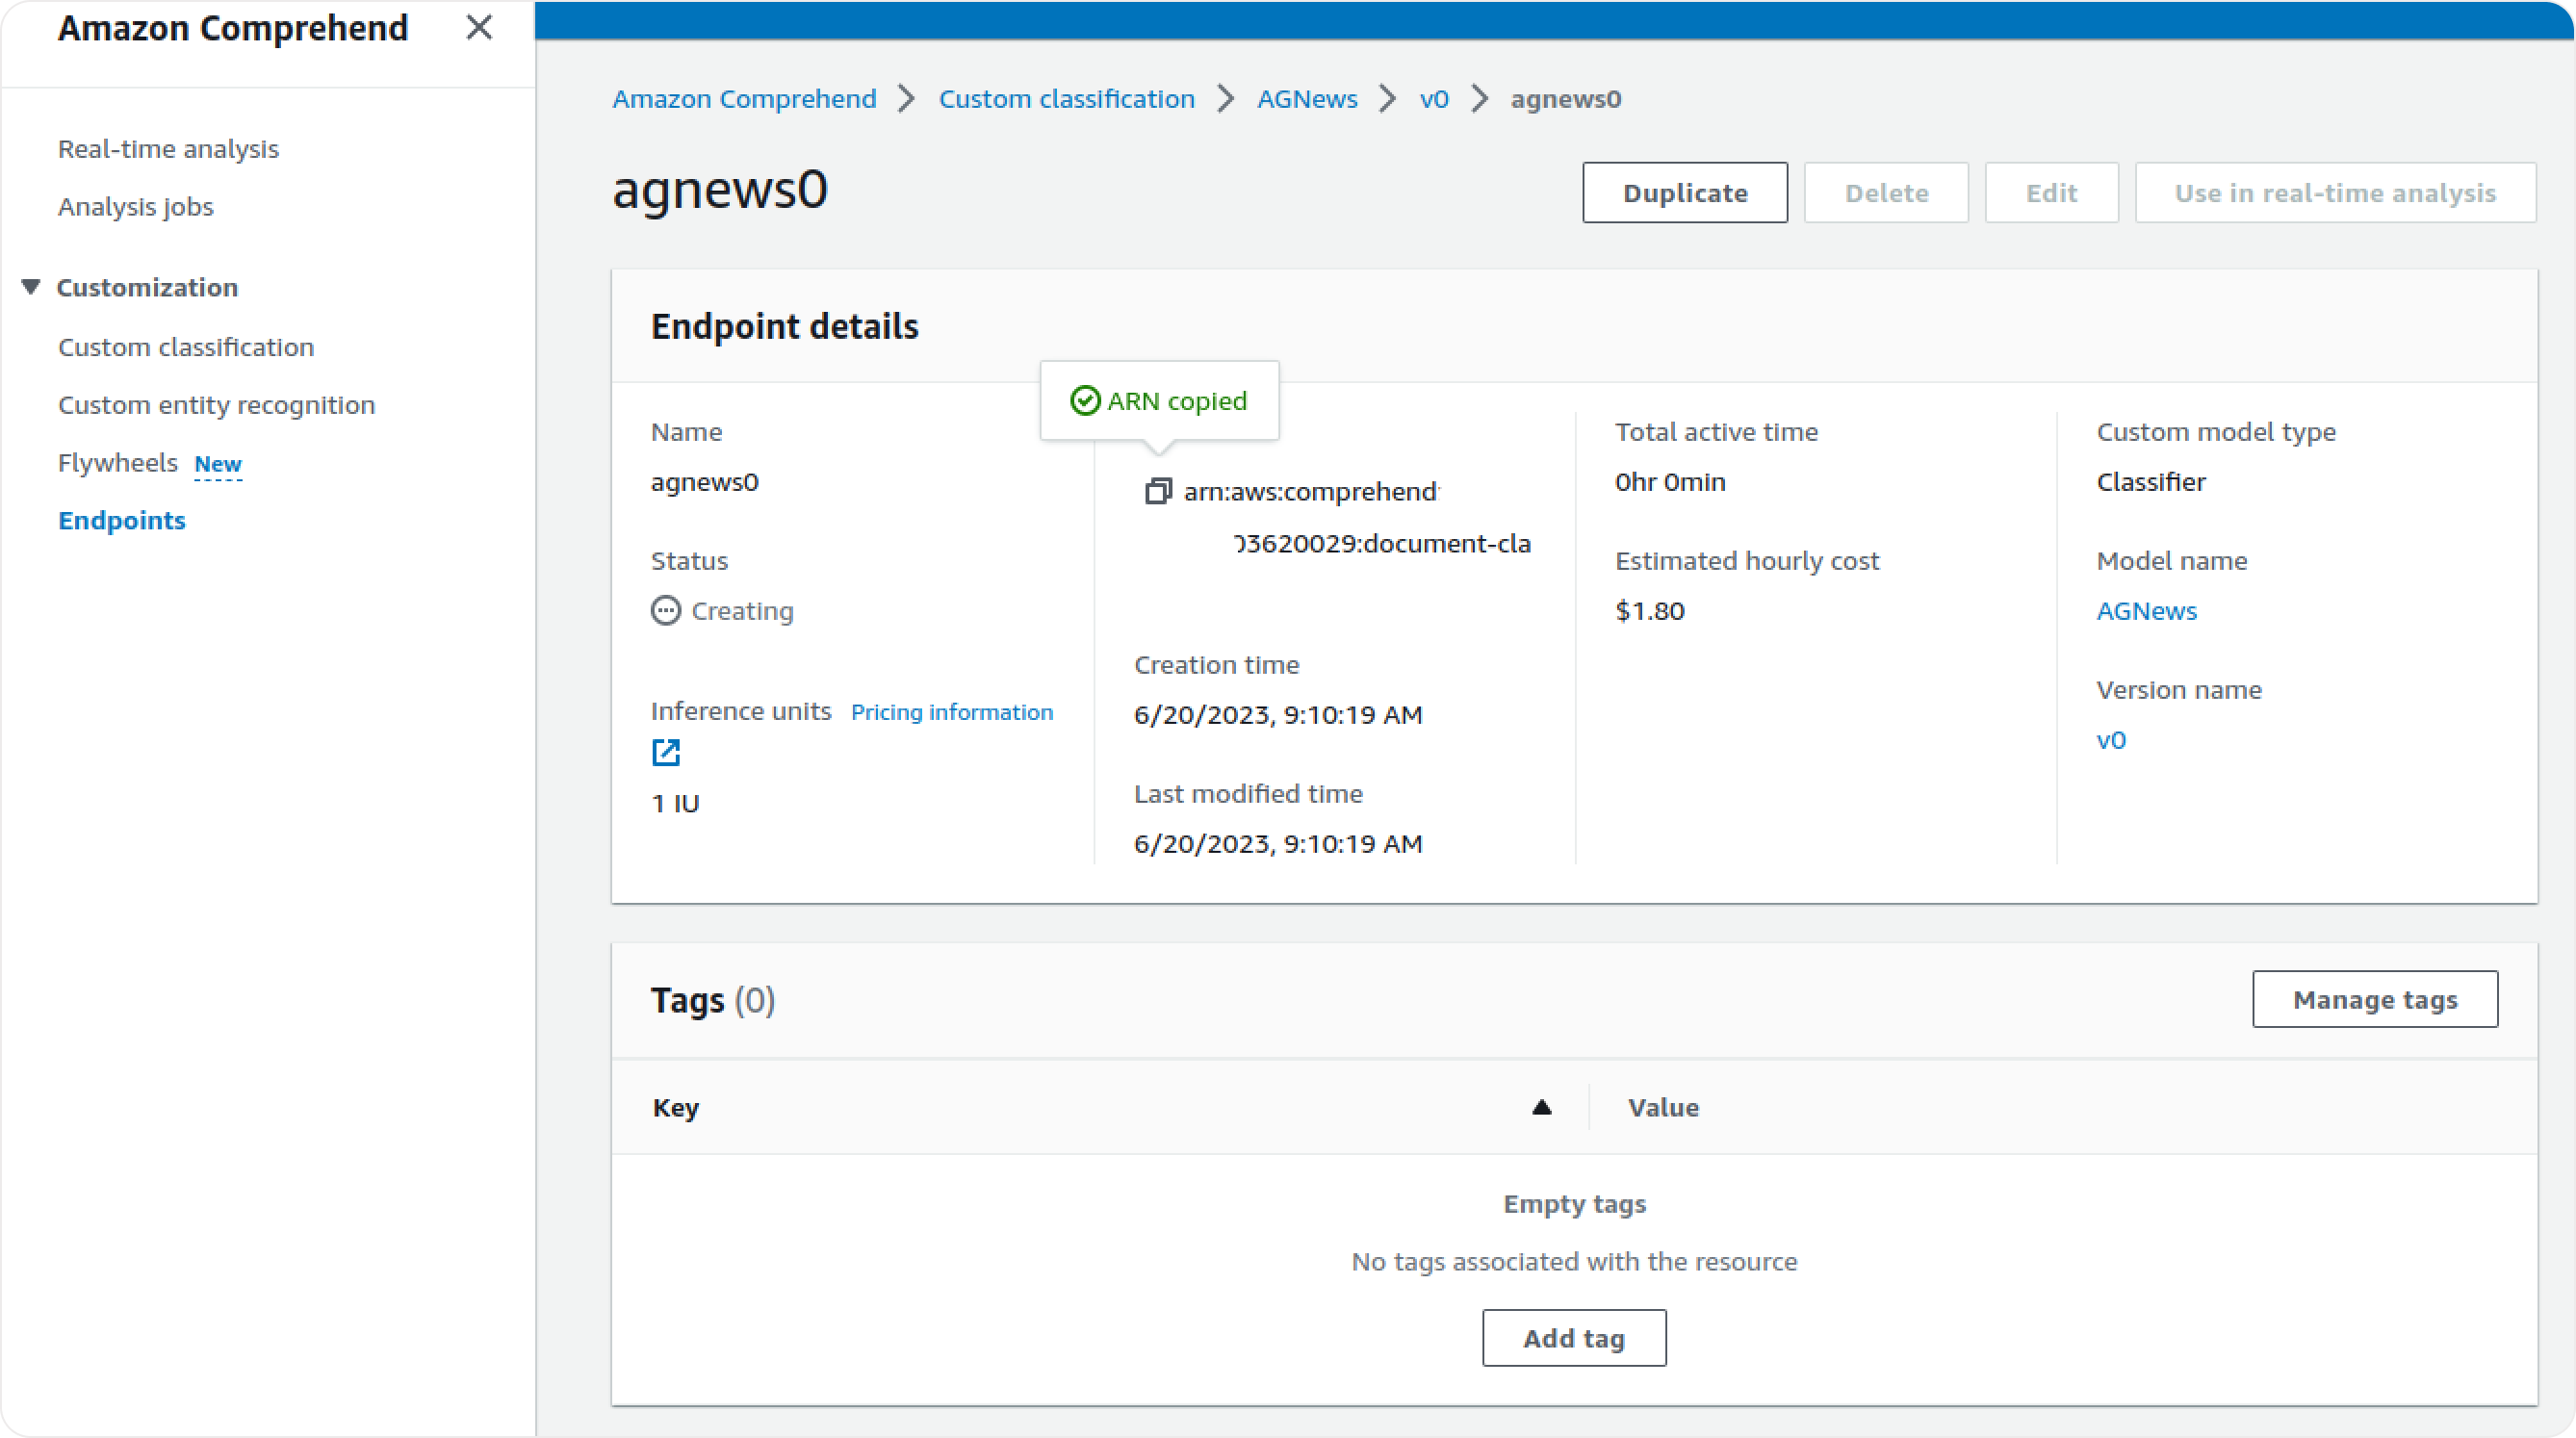Click the New badge next to Flywheels
Image resolution: width=2576 pixels, height=1438 pixels.
[218, 464]
